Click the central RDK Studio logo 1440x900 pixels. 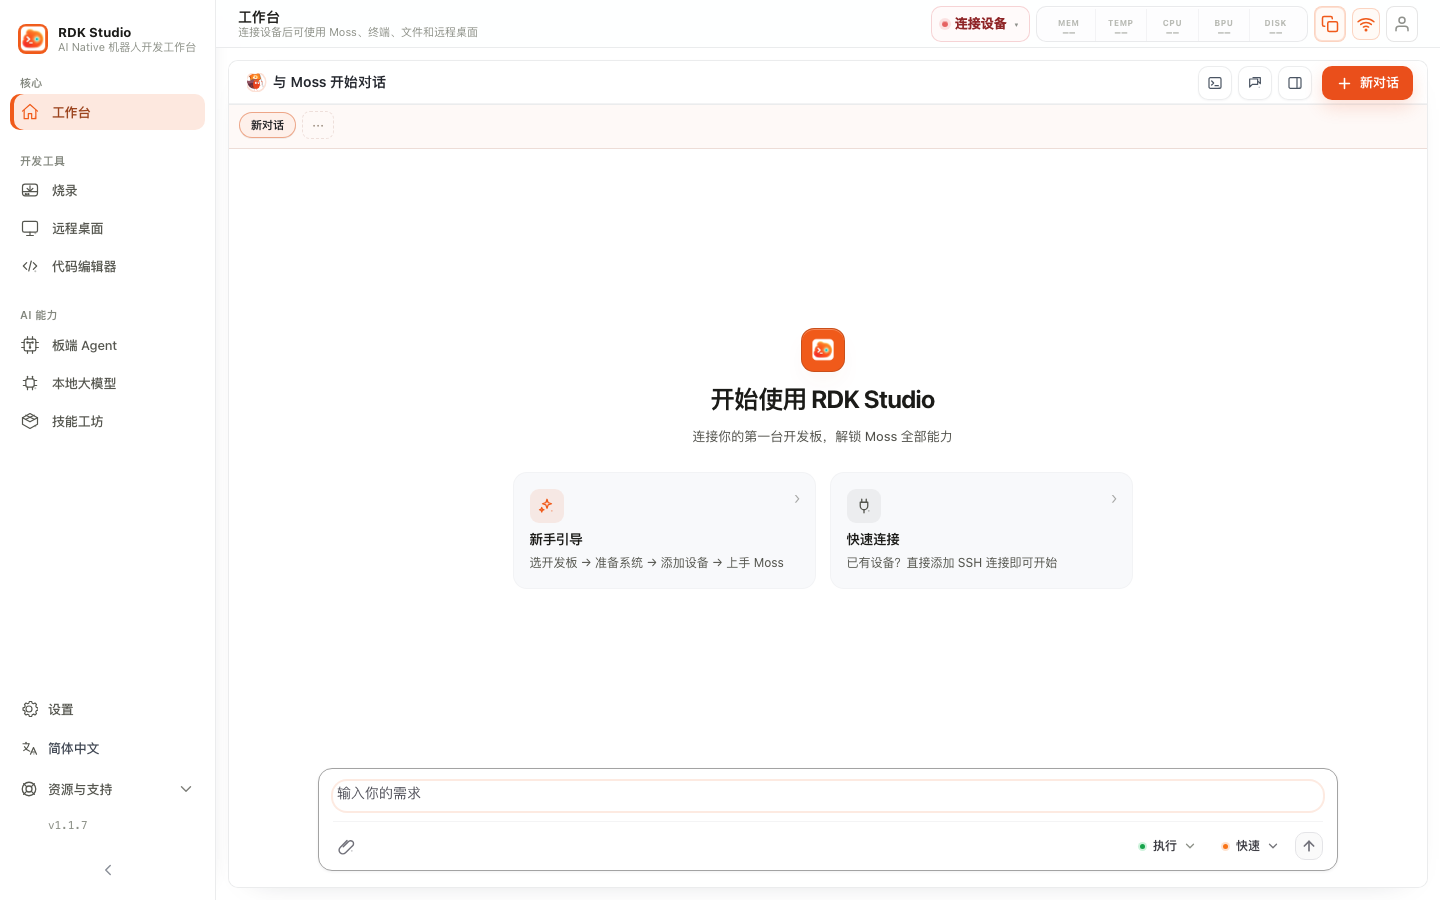pyautogui.click(x=823, y=350)
